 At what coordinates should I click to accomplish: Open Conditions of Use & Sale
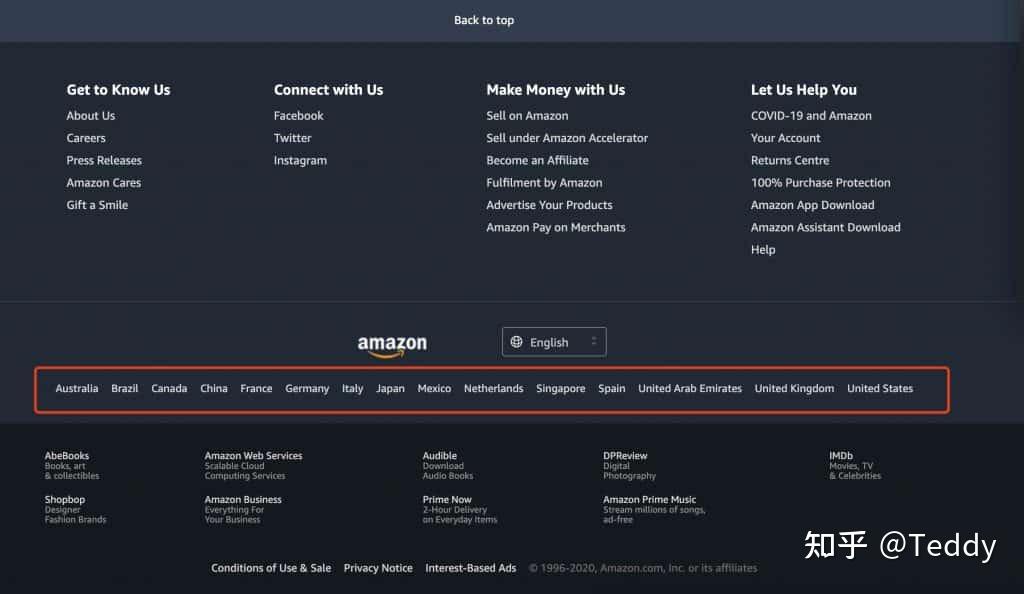[271, 568]
